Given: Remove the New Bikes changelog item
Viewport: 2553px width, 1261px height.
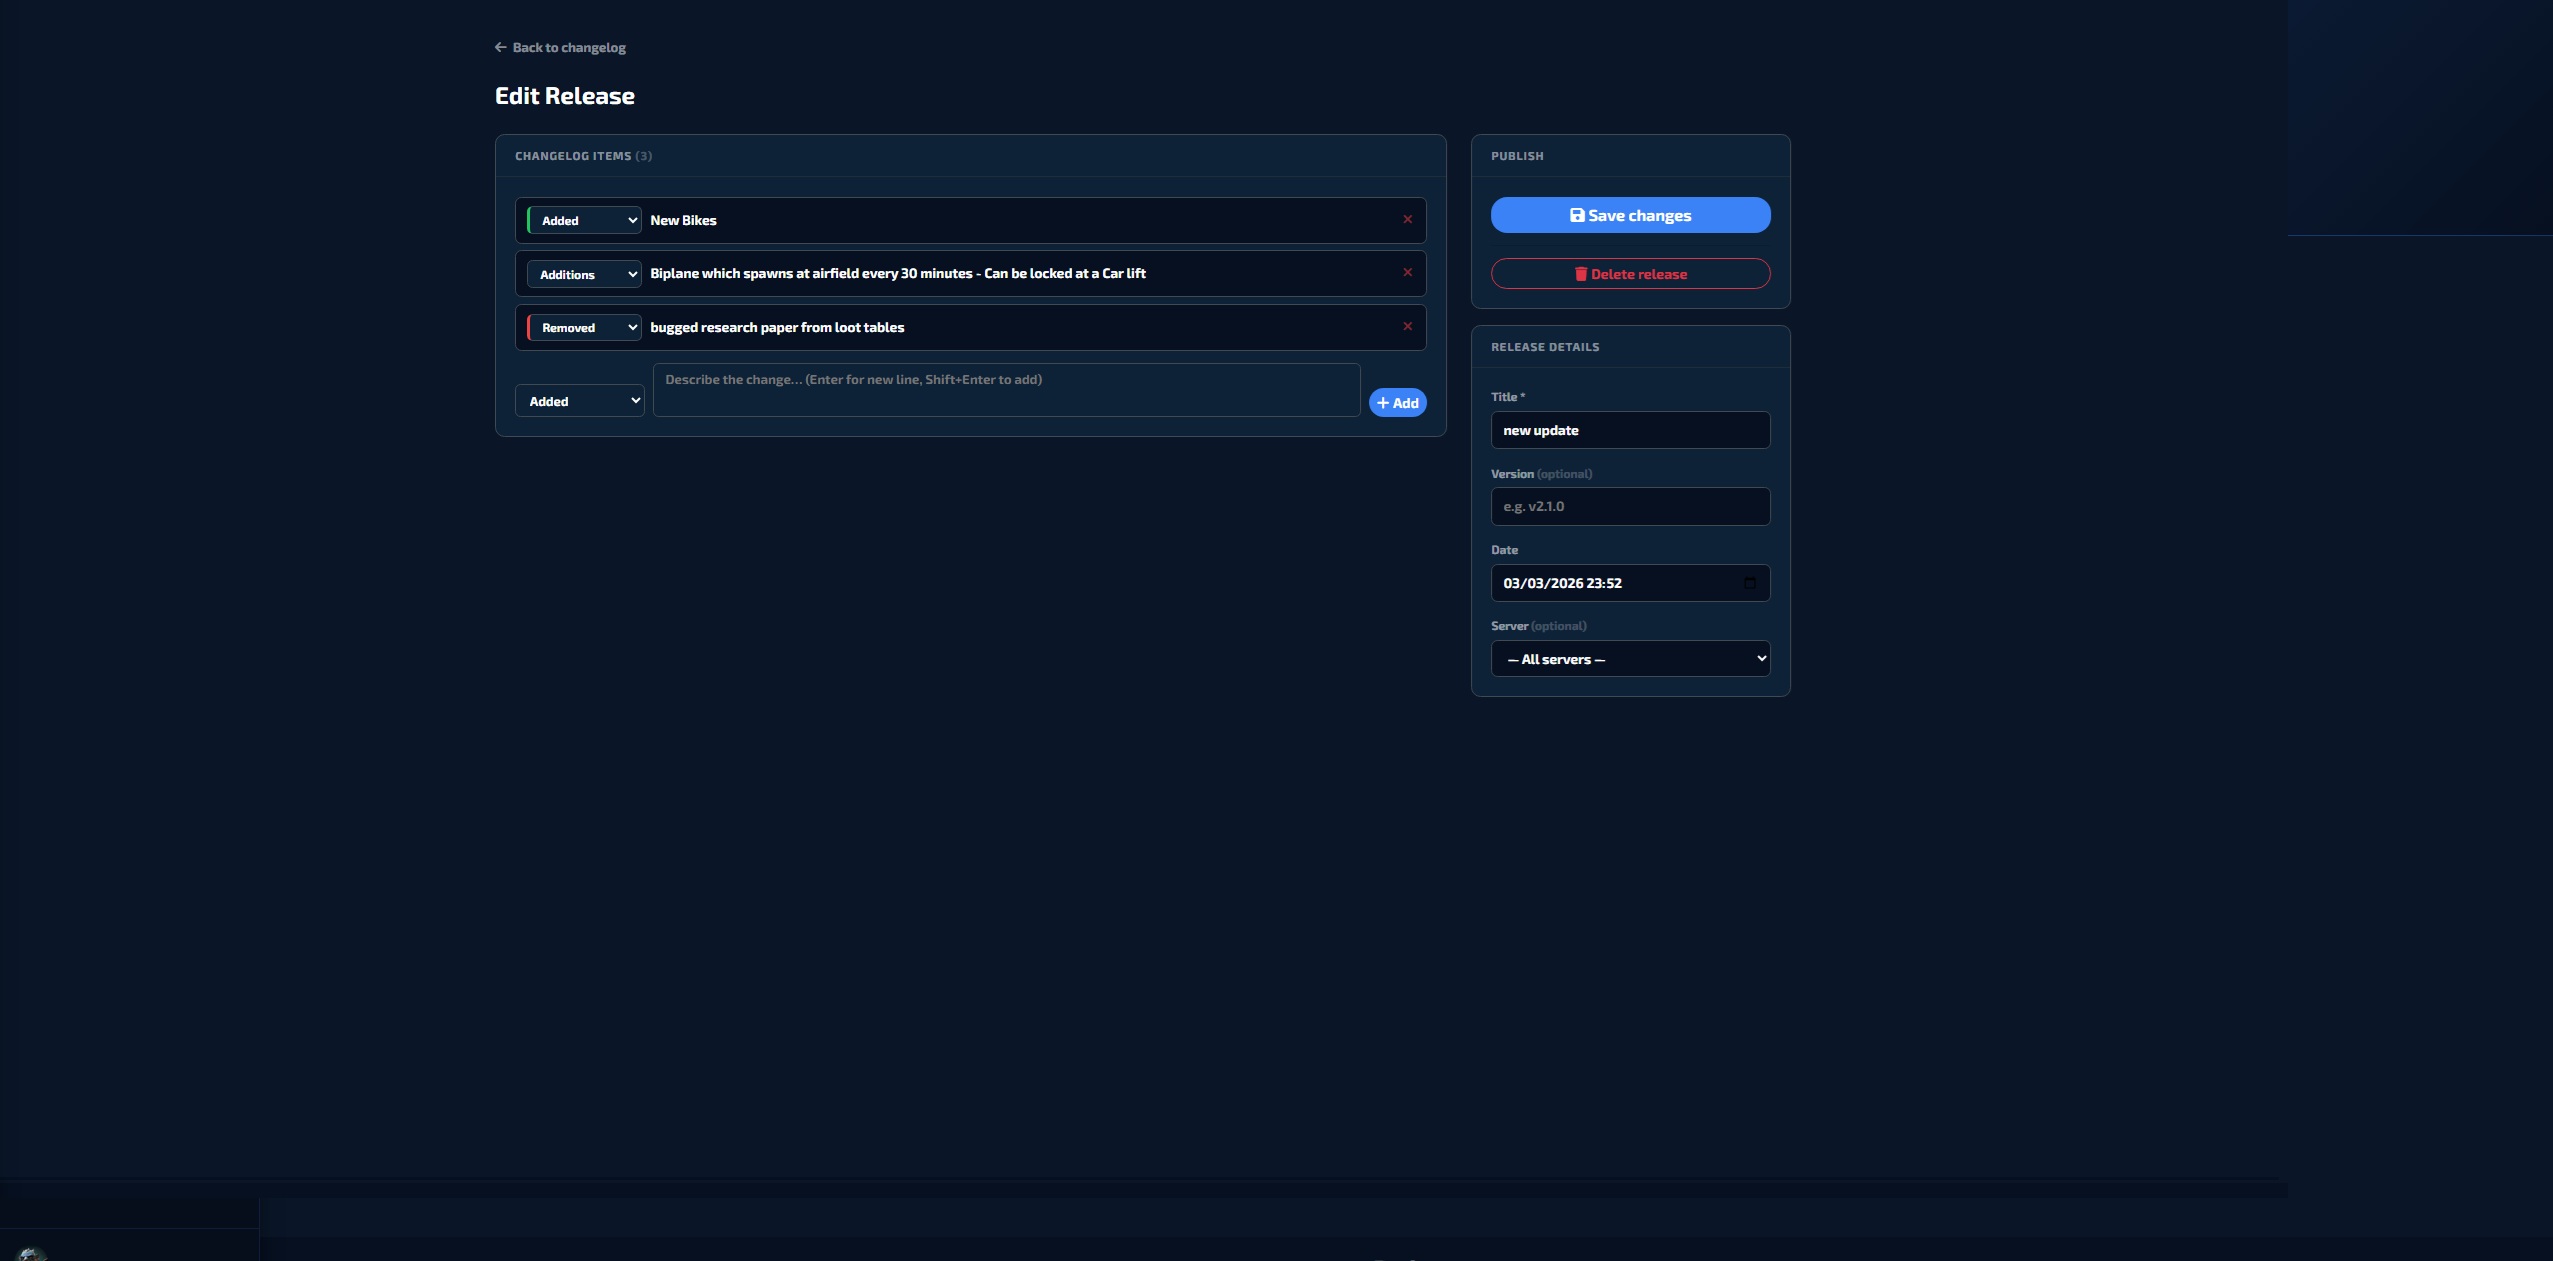Looking at the screenshot, I should (1407, 220).
